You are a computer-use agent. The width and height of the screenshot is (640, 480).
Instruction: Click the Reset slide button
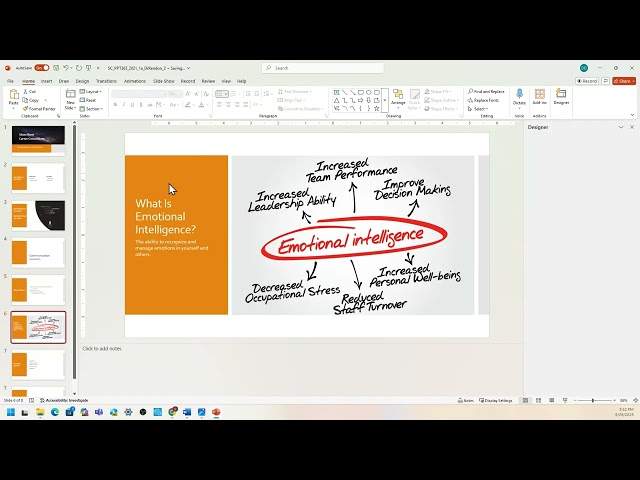[x=88, y=100]
